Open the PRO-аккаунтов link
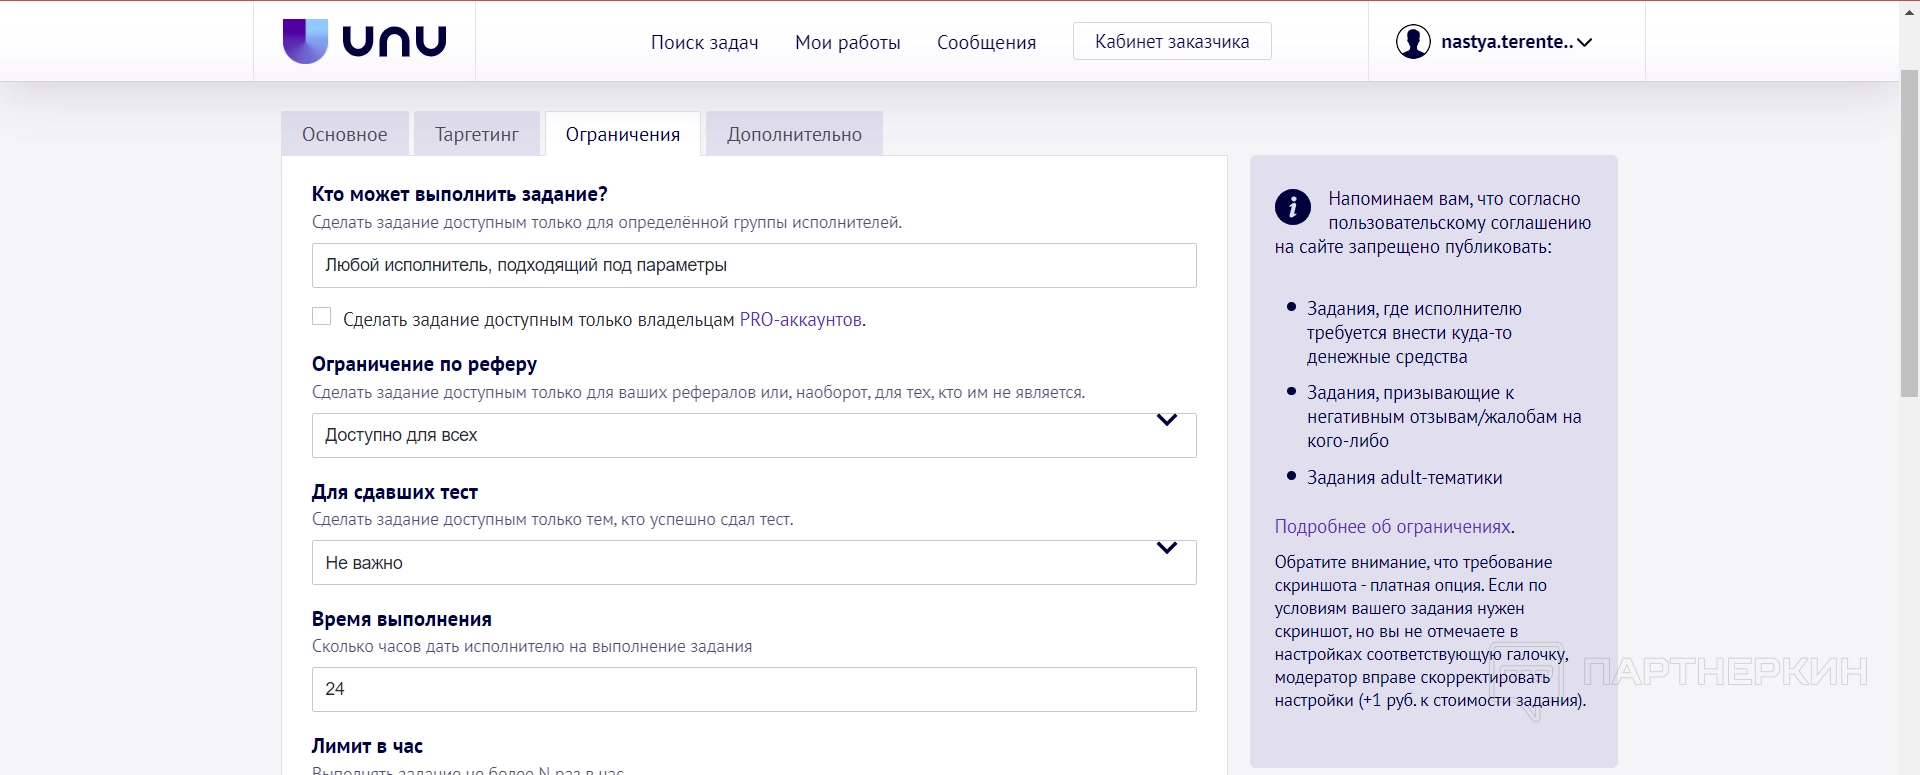Screen dimensions: 1920x775 pyautogui.click(x=800, y=320)
